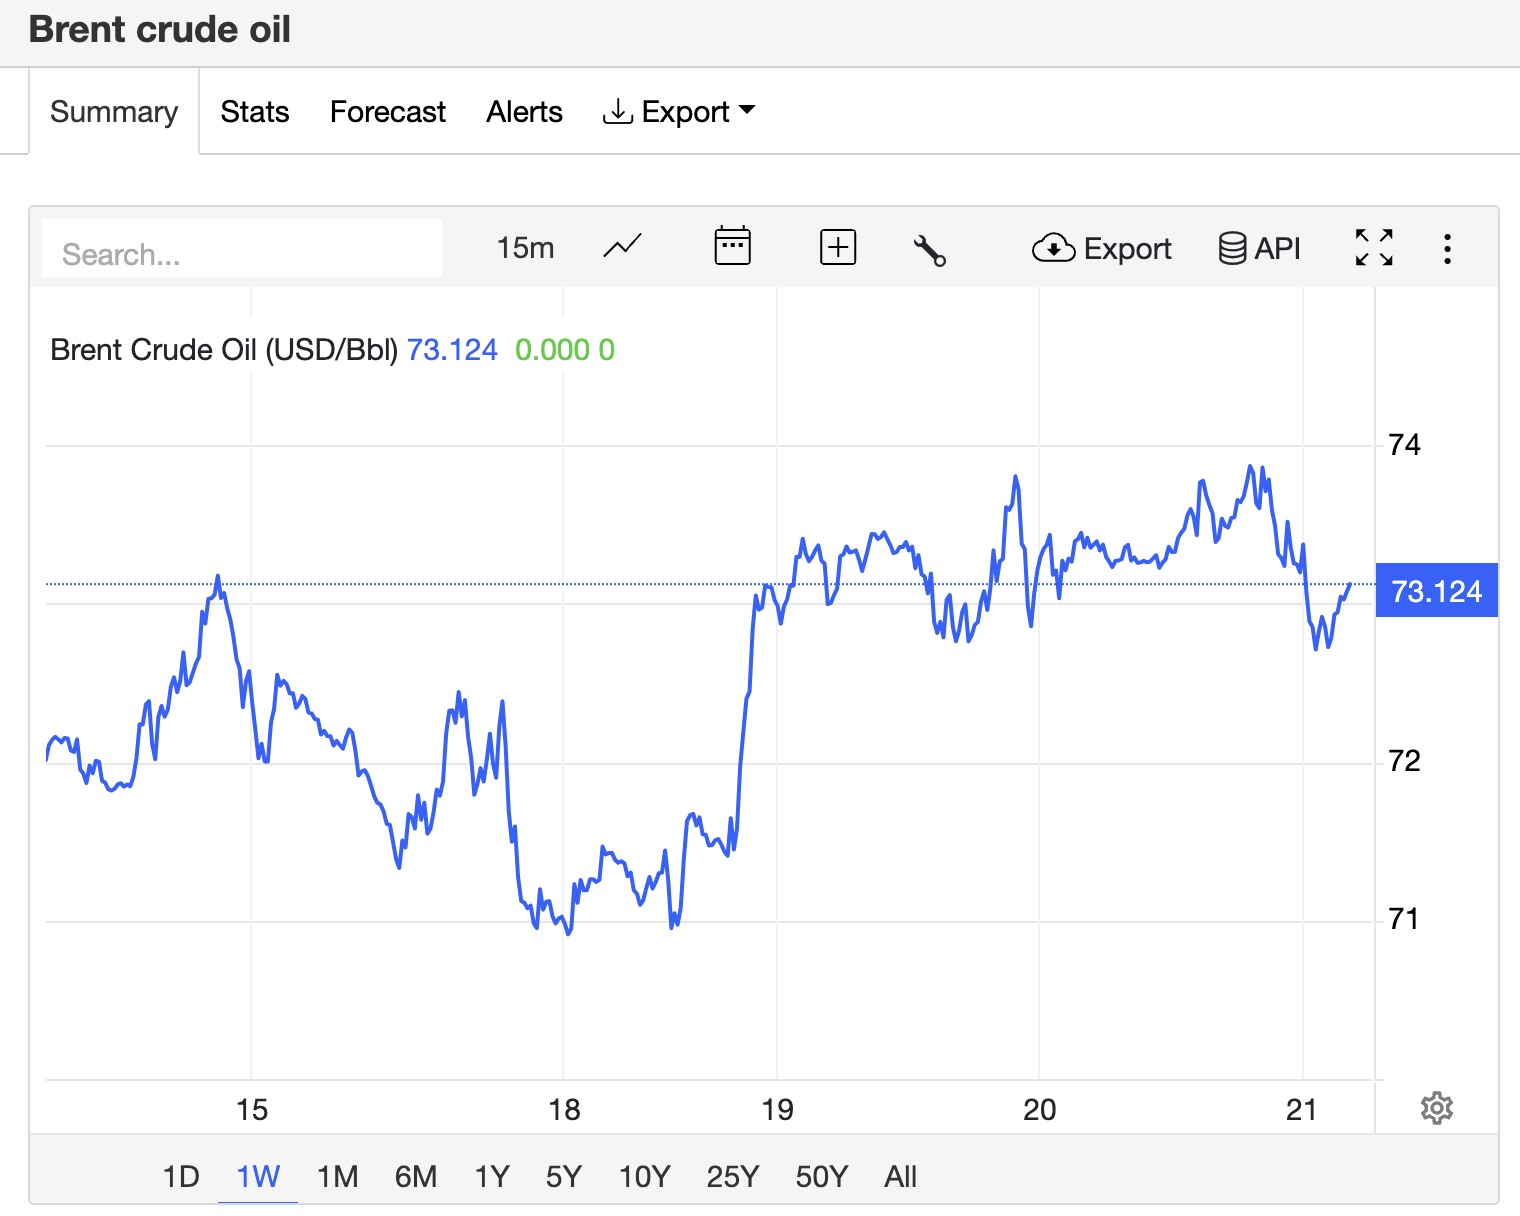Select the 5Y time range

(564, 1176)
